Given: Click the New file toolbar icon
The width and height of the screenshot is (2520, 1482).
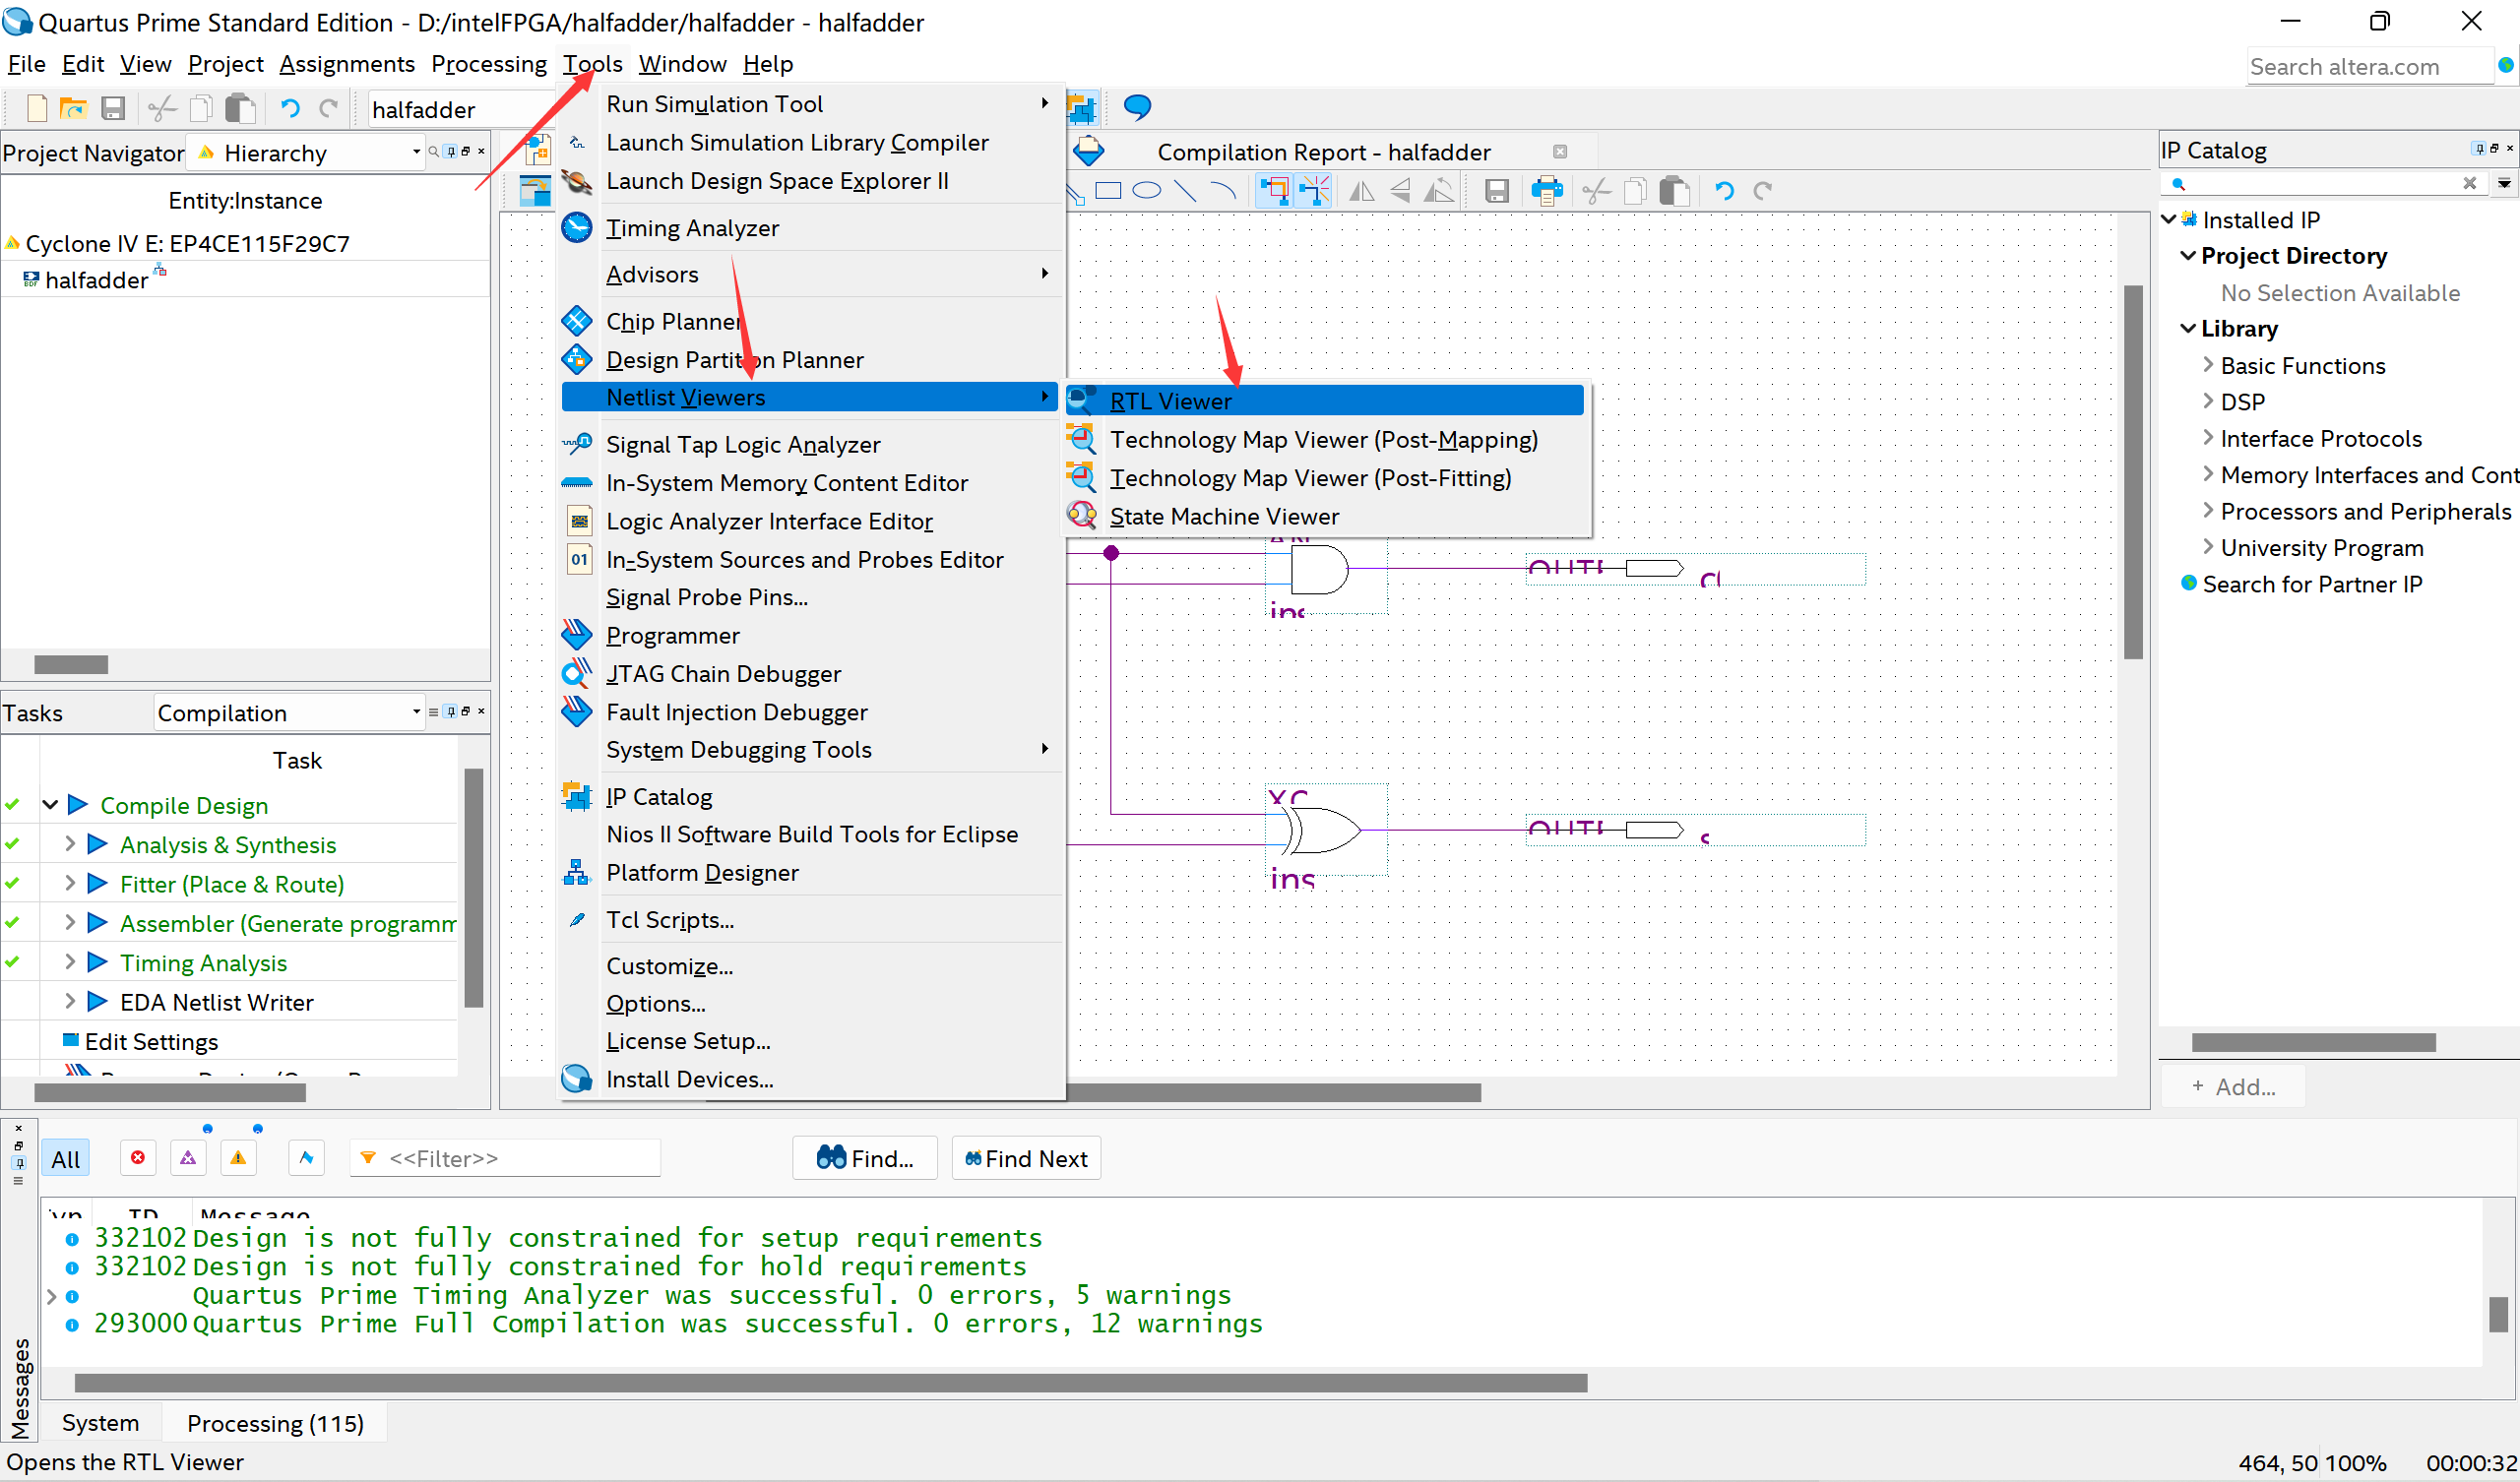Looking at the screenshot, I should point(36,108).
